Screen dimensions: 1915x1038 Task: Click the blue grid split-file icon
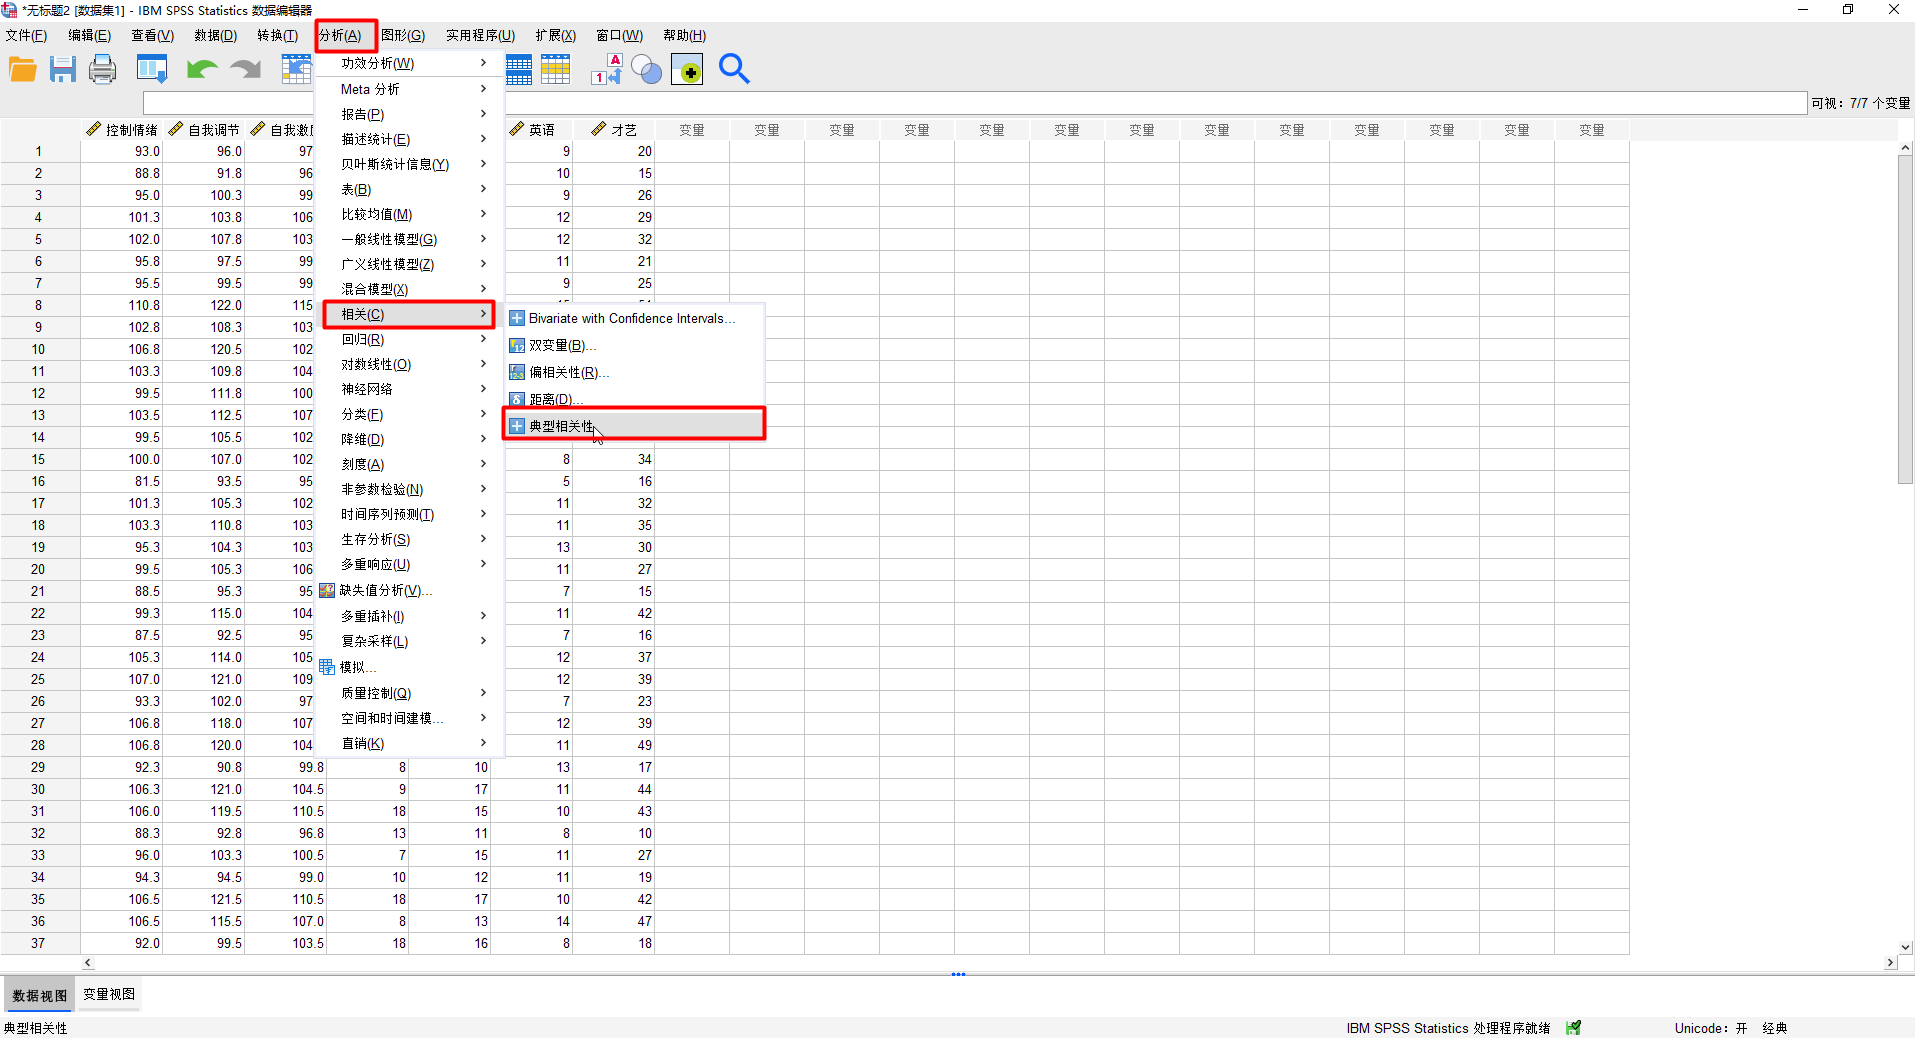pos(519,69)
